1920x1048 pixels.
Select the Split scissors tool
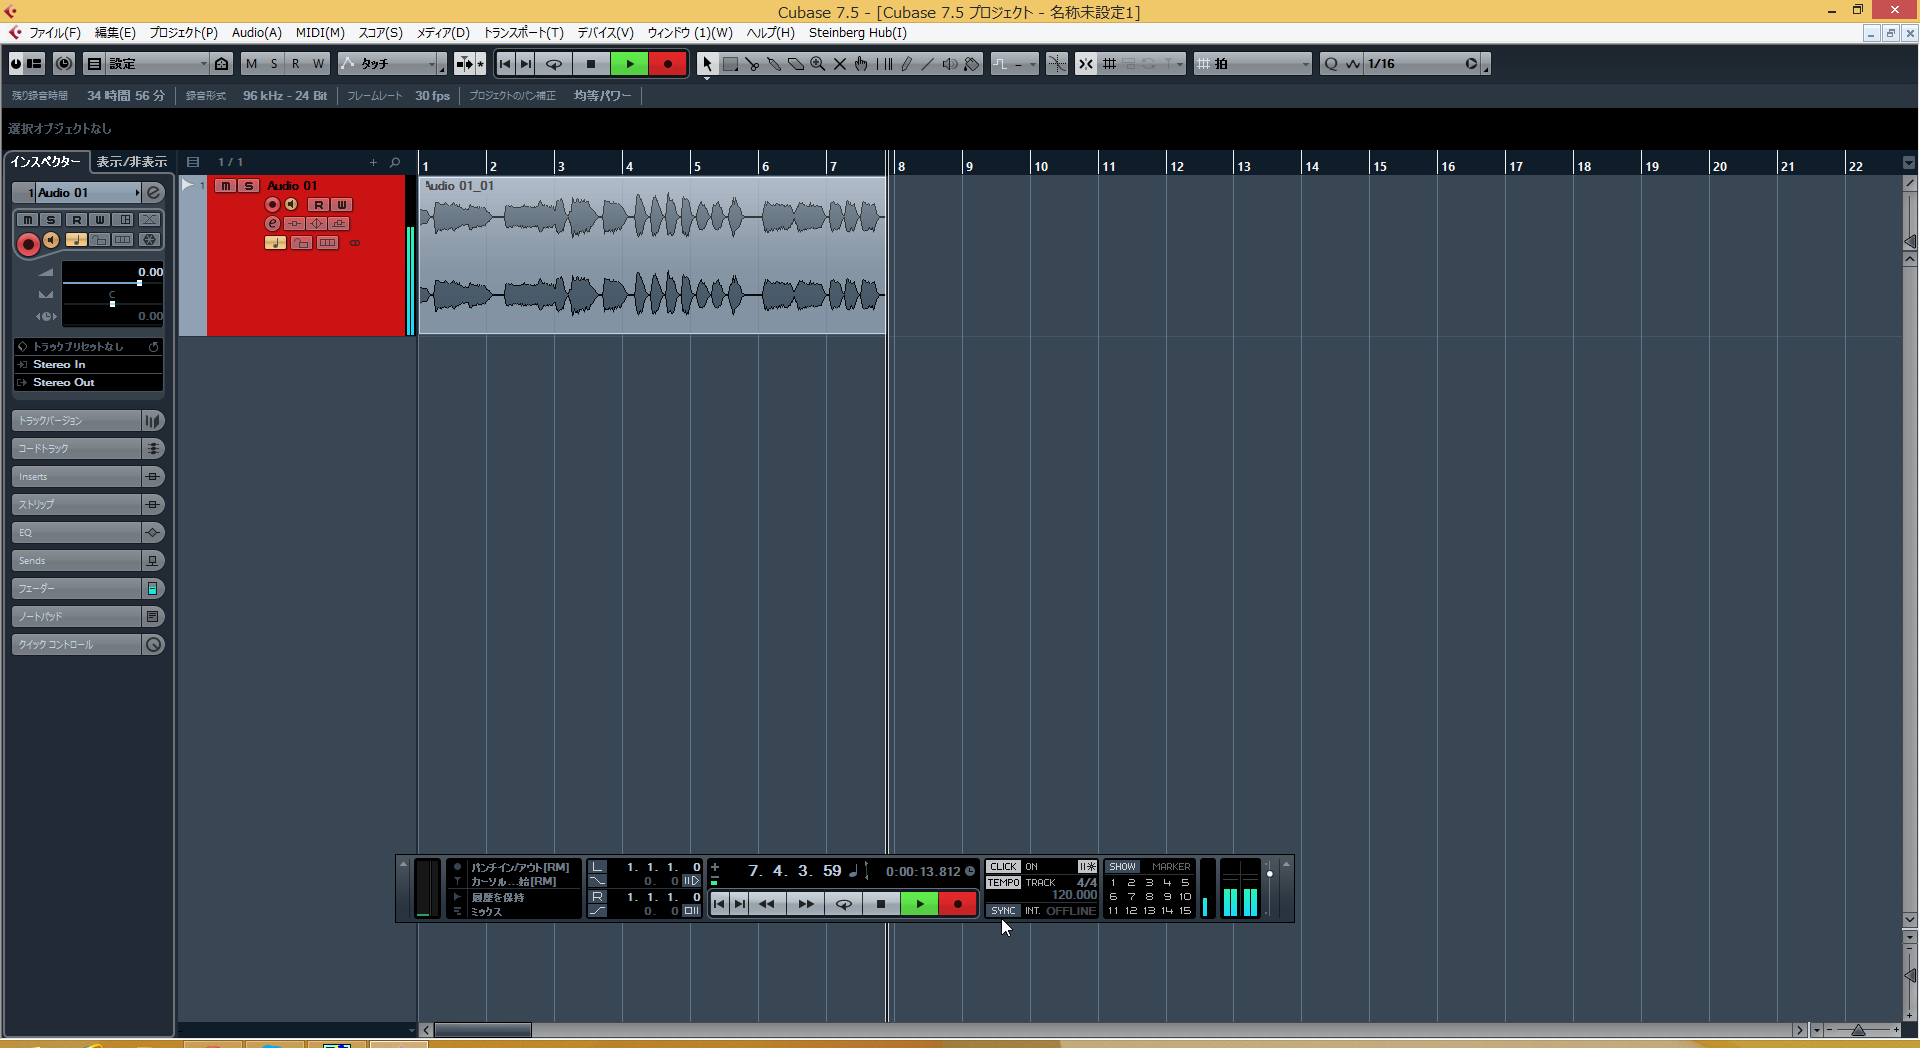752,64
